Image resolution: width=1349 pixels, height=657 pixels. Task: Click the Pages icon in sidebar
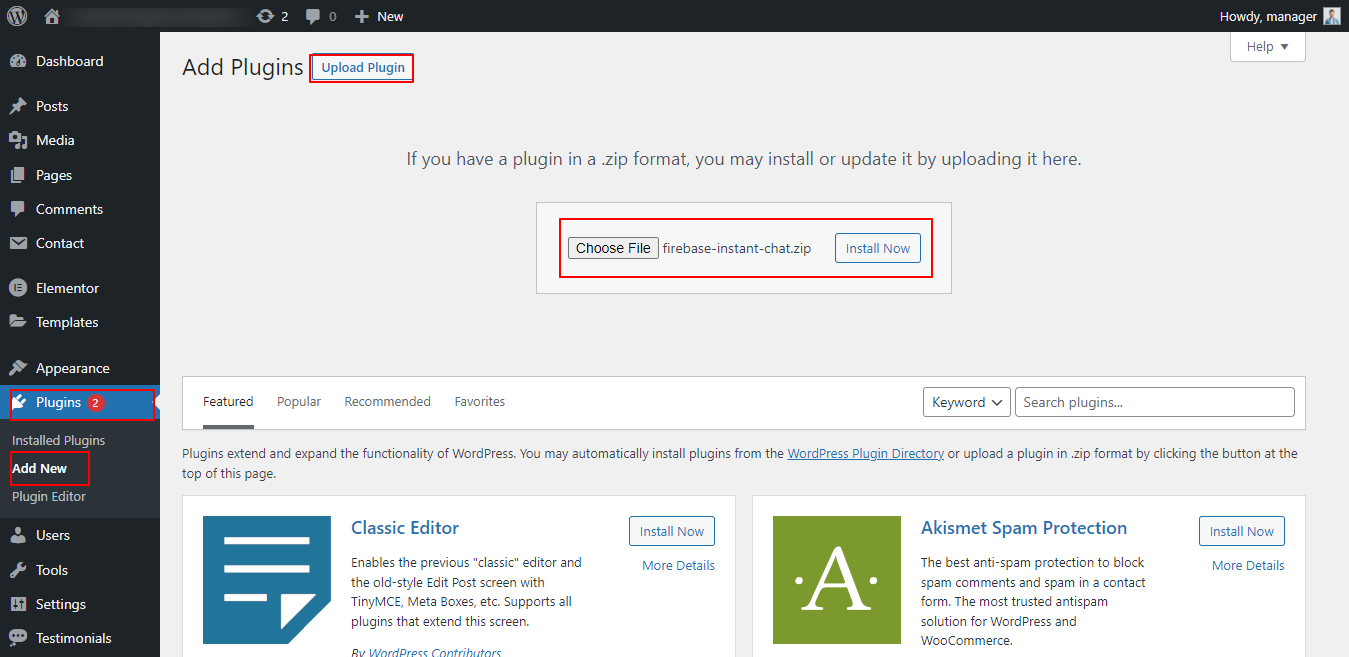[x=18, y=175]
